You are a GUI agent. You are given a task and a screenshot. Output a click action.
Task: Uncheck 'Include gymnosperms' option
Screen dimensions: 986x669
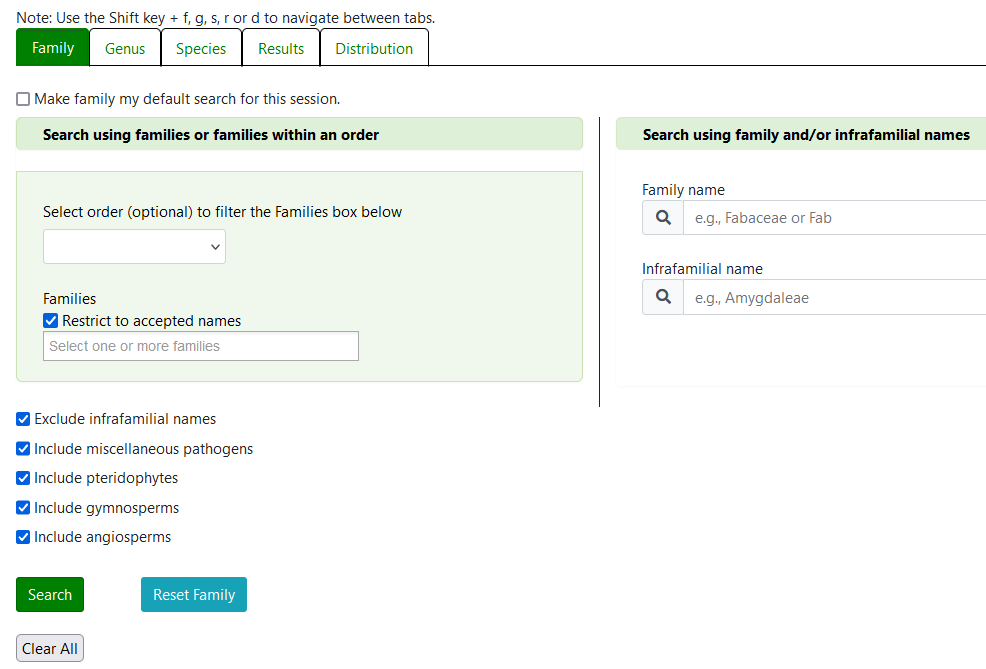click(23, 508)
